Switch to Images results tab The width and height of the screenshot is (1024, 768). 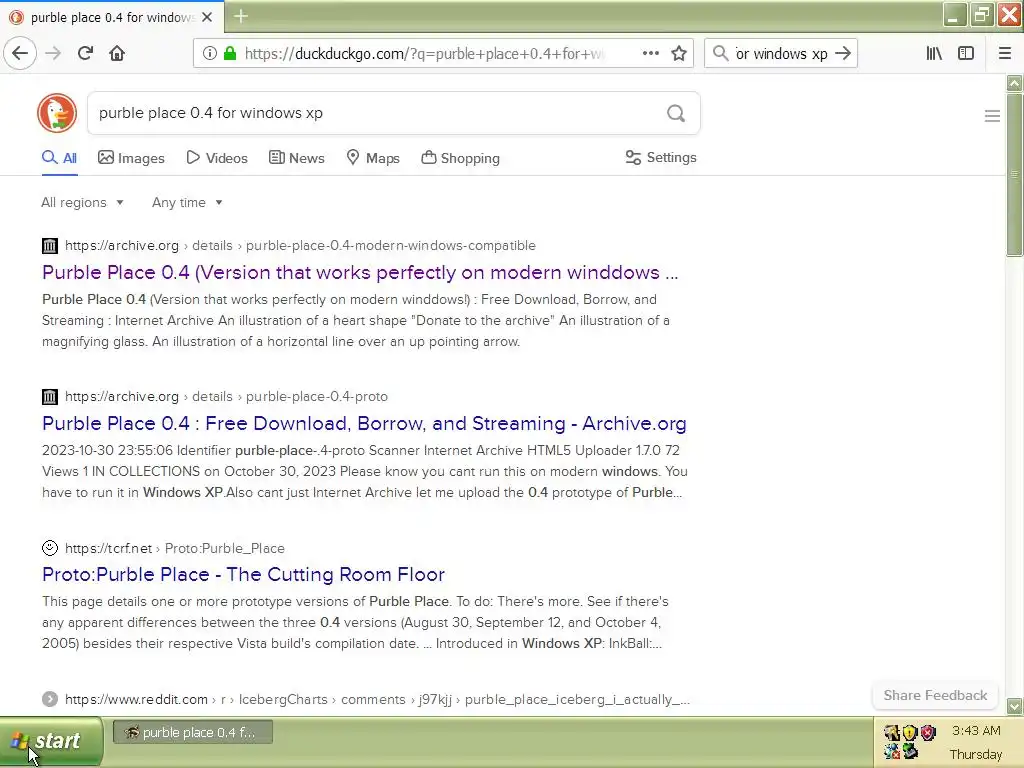click(131, 158)
